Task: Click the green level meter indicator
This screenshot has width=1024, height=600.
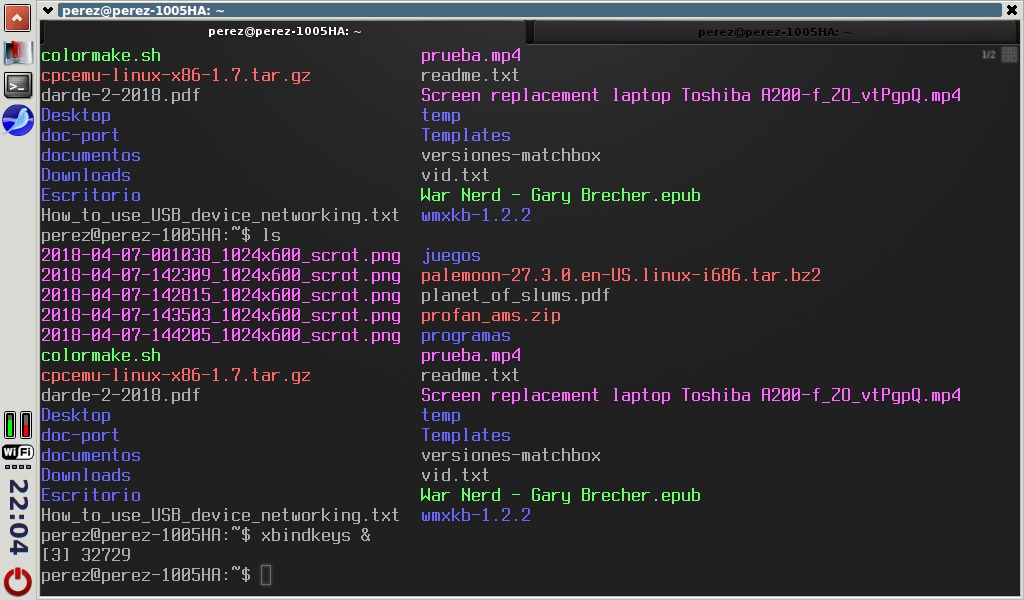Action: 11,425
